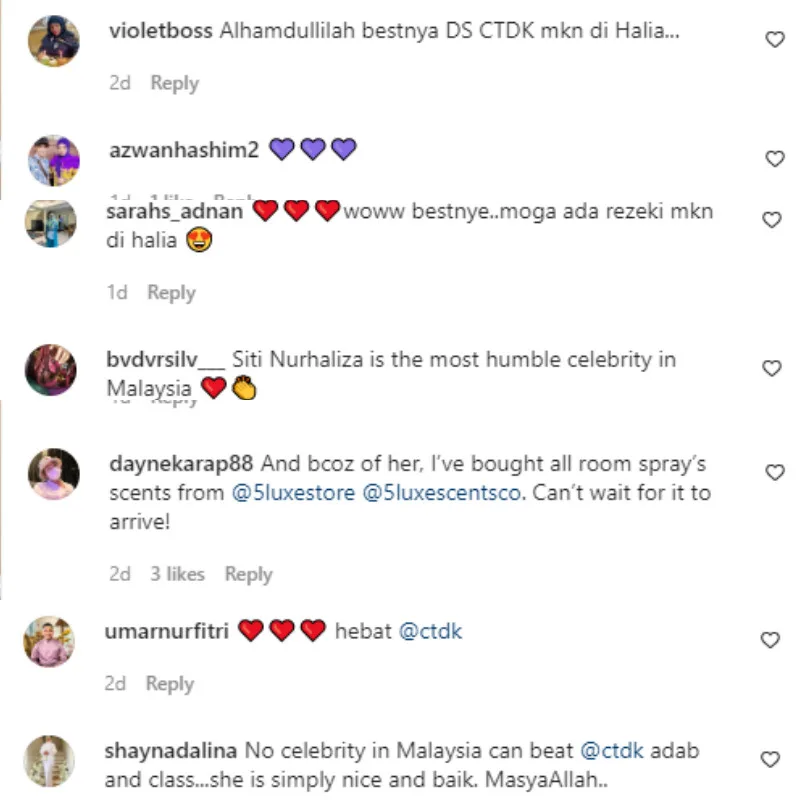Image resolution: width=800 pixels, height=800 pixels.
Task: Heart the bvdvrsilv___ comment
Action: pos(773,369)
